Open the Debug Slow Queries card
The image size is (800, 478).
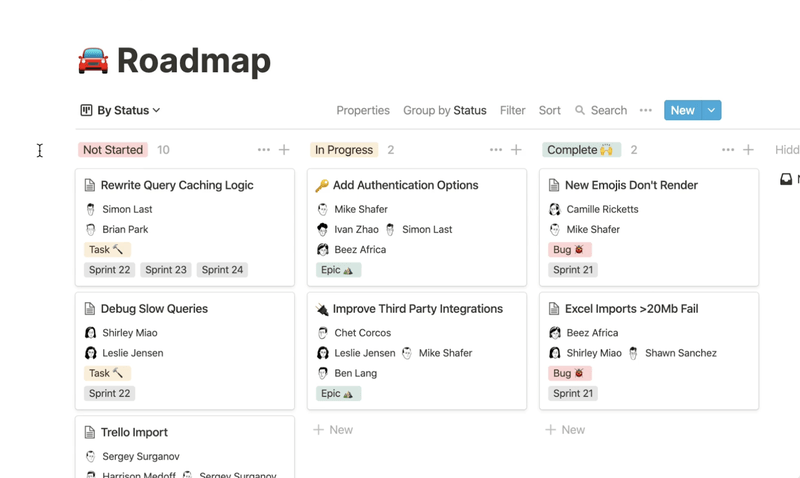[x=185, y=351]
